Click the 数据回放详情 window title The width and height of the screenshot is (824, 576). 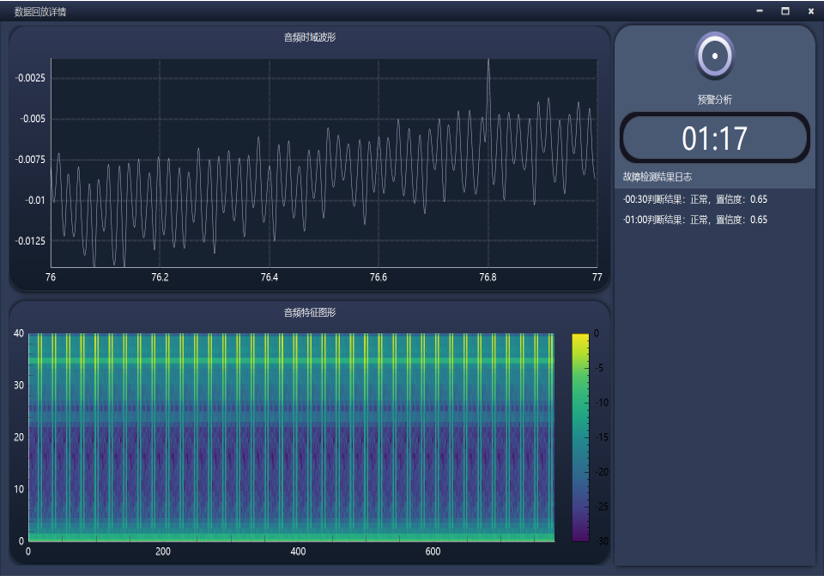[41, 11]
